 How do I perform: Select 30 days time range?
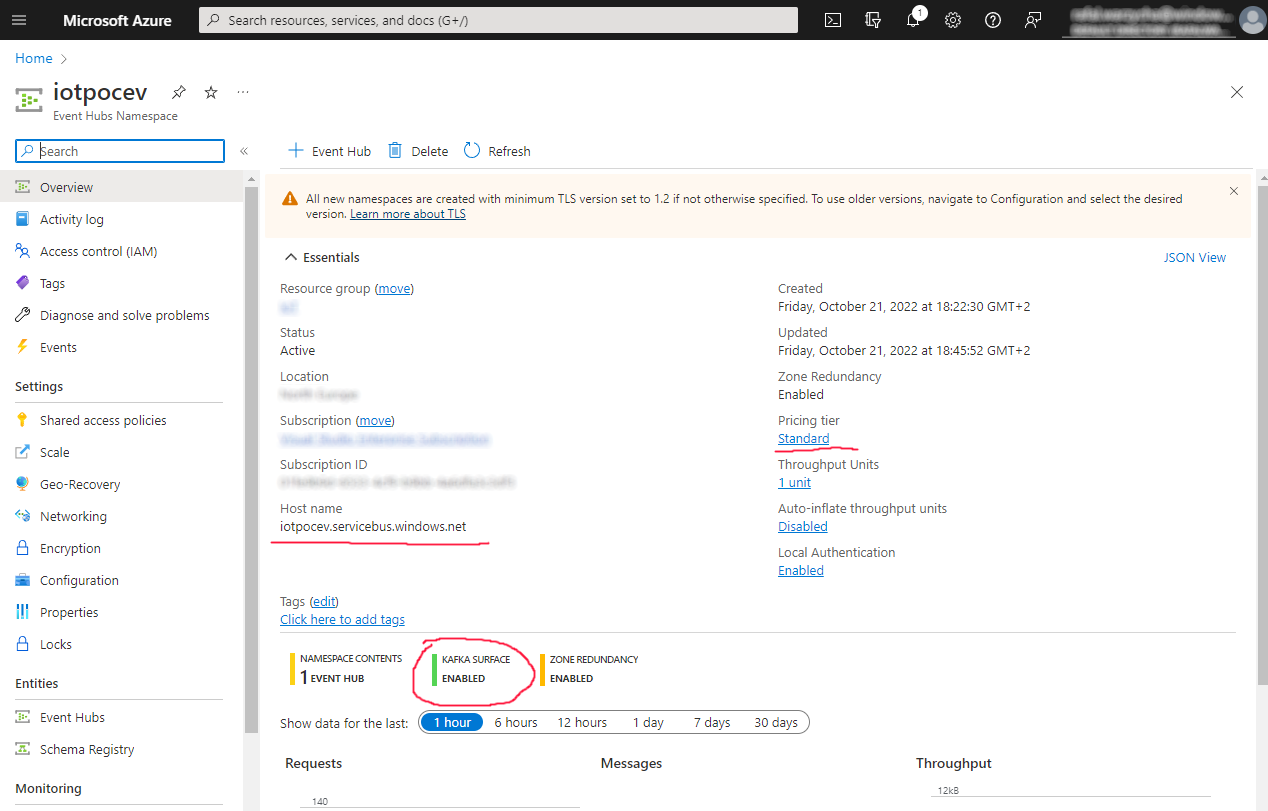(776, 722)
